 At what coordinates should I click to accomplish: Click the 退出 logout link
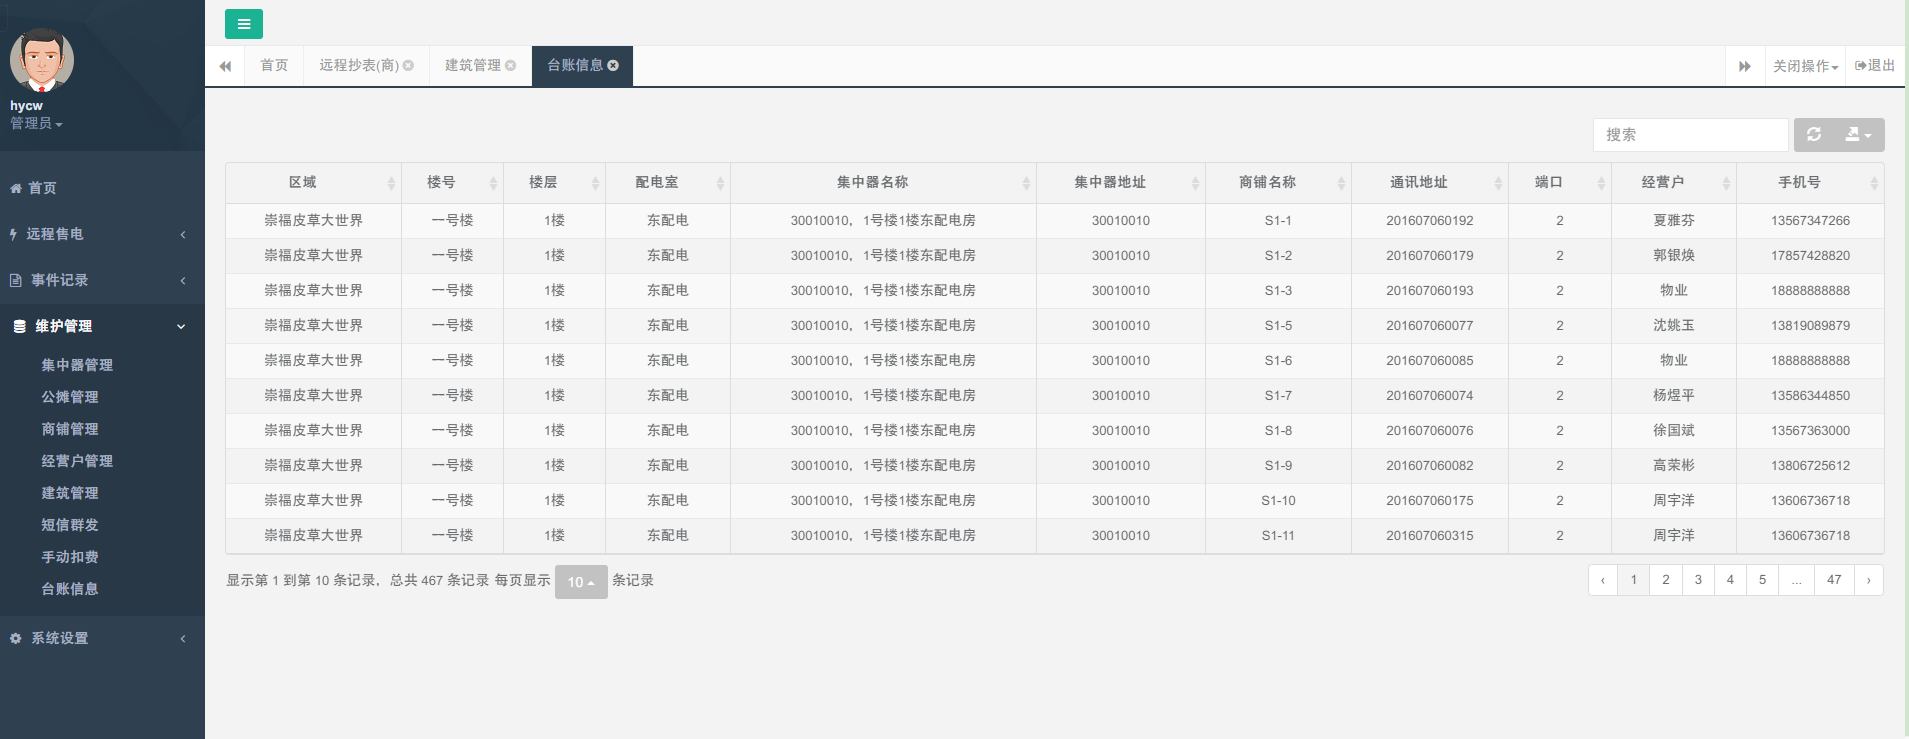1875,66
